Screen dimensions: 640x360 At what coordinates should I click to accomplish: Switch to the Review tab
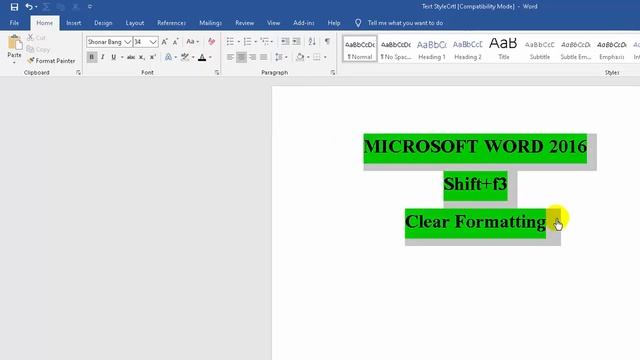click(244, 23)
